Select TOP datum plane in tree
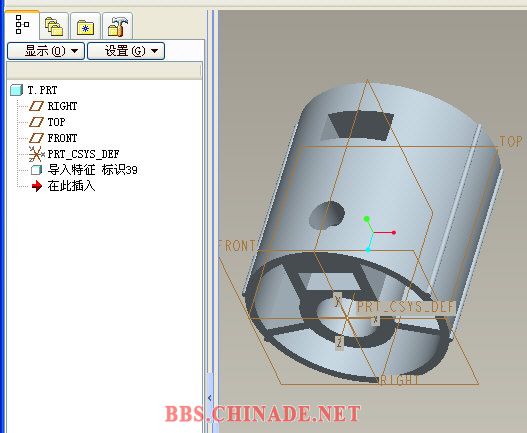 coord(56,122)
